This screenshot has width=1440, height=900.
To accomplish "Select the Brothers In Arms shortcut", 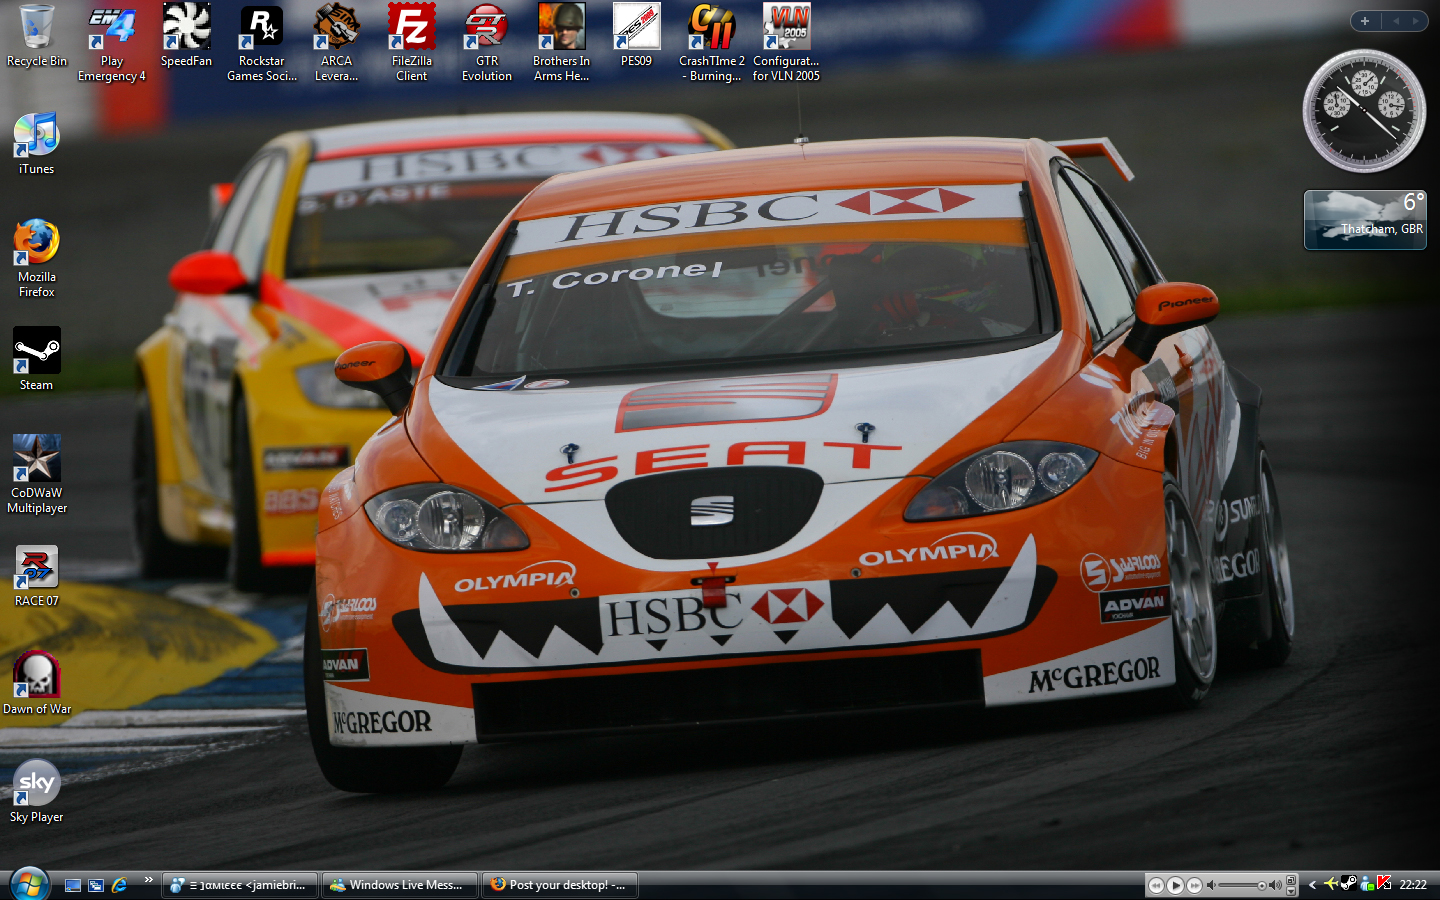I will (x=561, y=43).
